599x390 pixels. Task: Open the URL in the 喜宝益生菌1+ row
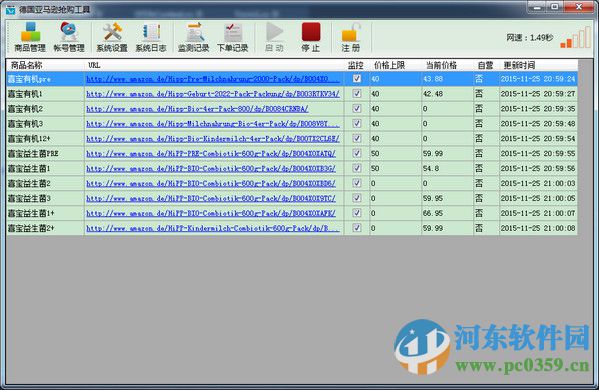211,213
